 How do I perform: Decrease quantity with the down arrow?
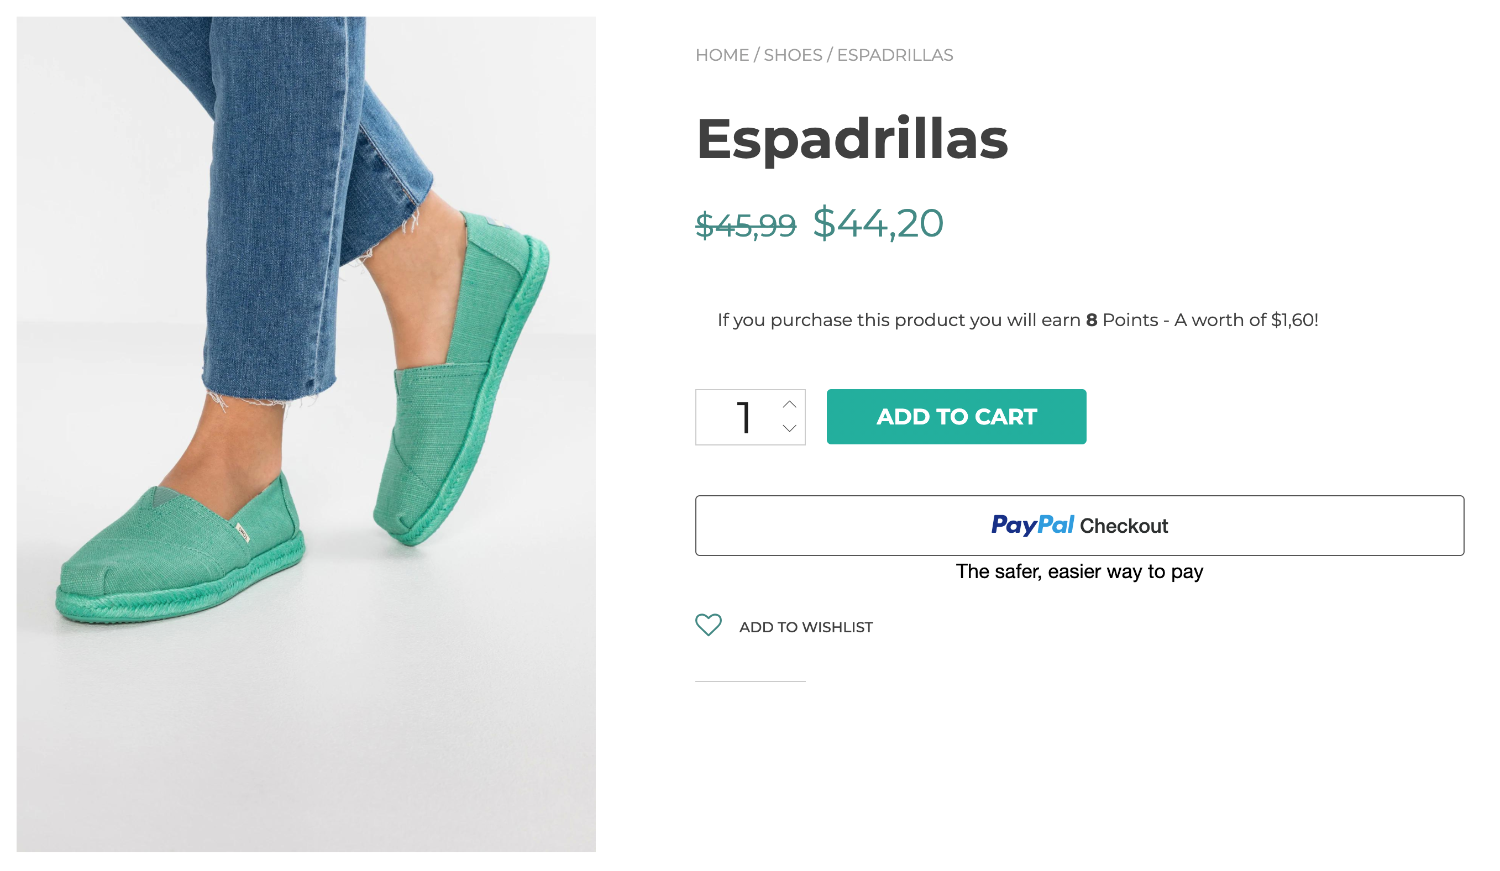789,428
